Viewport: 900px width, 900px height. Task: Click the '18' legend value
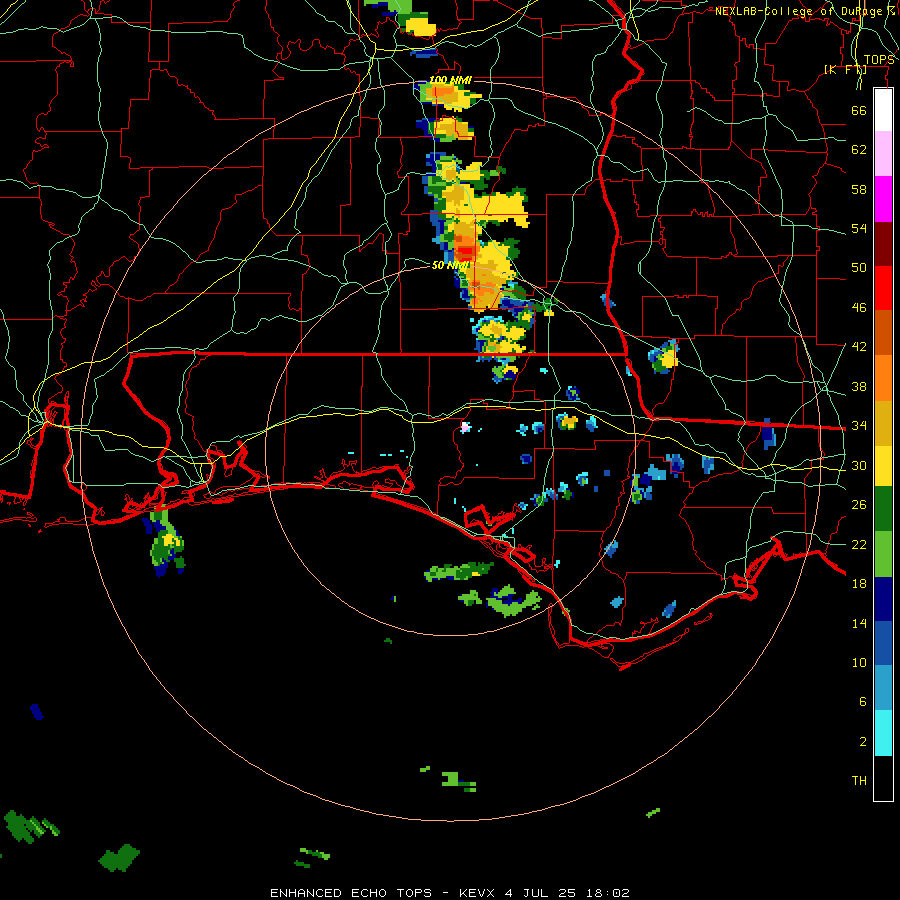pyautogui.click(x=859, y=584)
